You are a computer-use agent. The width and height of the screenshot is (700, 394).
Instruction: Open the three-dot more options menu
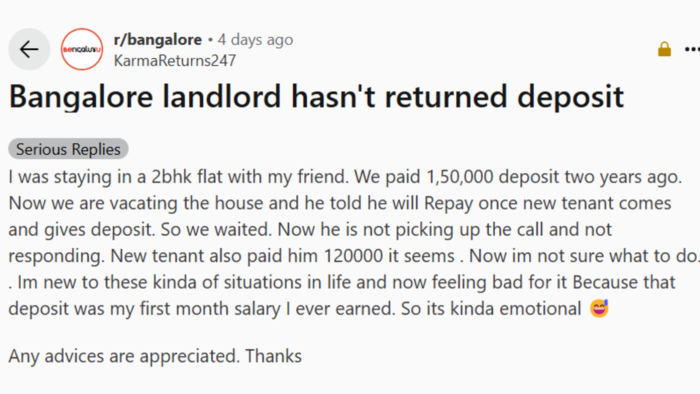click(692, 50)
